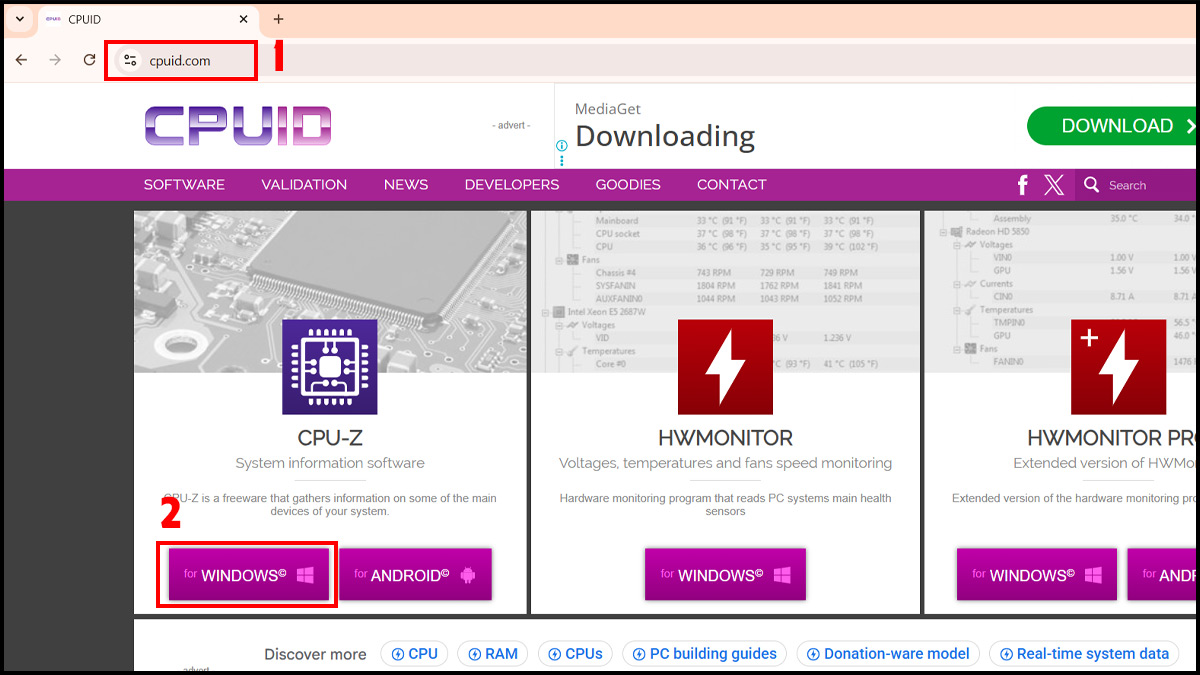Image resolution: width=1200 pixels, height=675 pixels.
Task: Click the Real-time system data chip
Action: pos(1084,654)
